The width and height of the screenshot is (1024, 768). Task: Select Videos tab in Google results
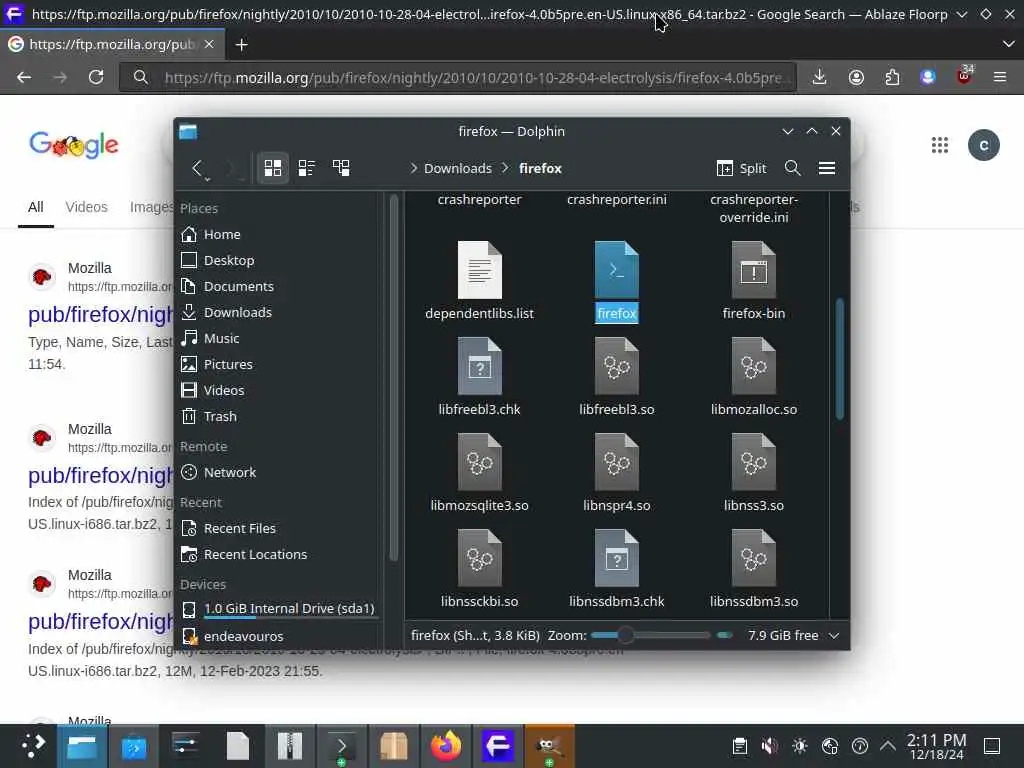pyautogui.click(x=86, y=208)
